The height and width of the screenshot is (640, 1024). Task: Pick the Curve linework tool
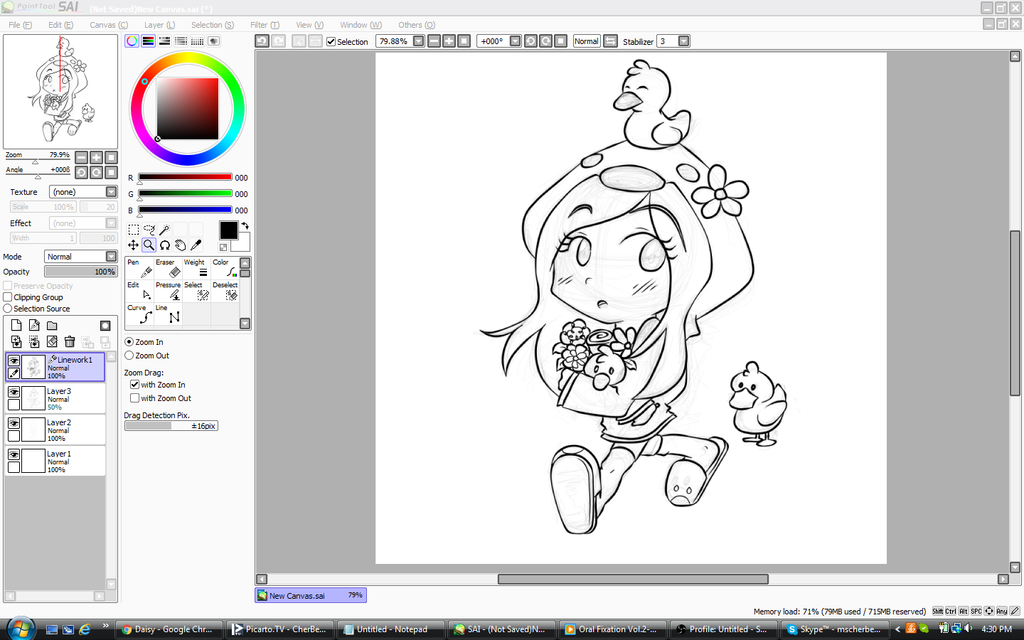pos(139,314)
